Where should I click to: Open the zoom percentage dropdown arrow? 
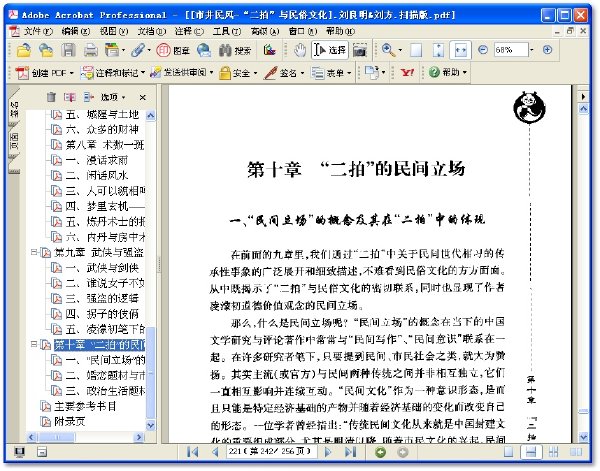(x=532, y=50)
